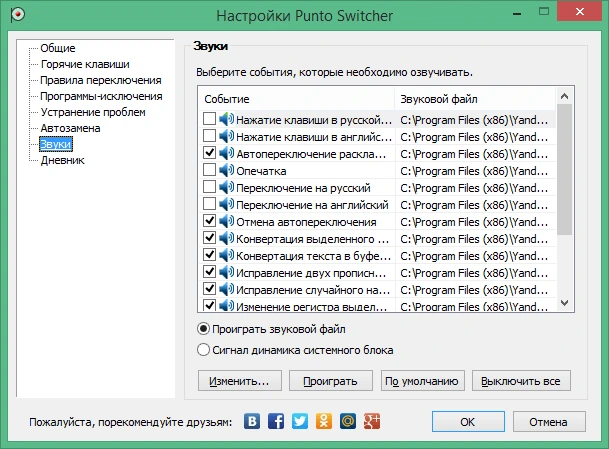Enable checkbox for Нажатие клавиши в английс

tap(209, 136)
